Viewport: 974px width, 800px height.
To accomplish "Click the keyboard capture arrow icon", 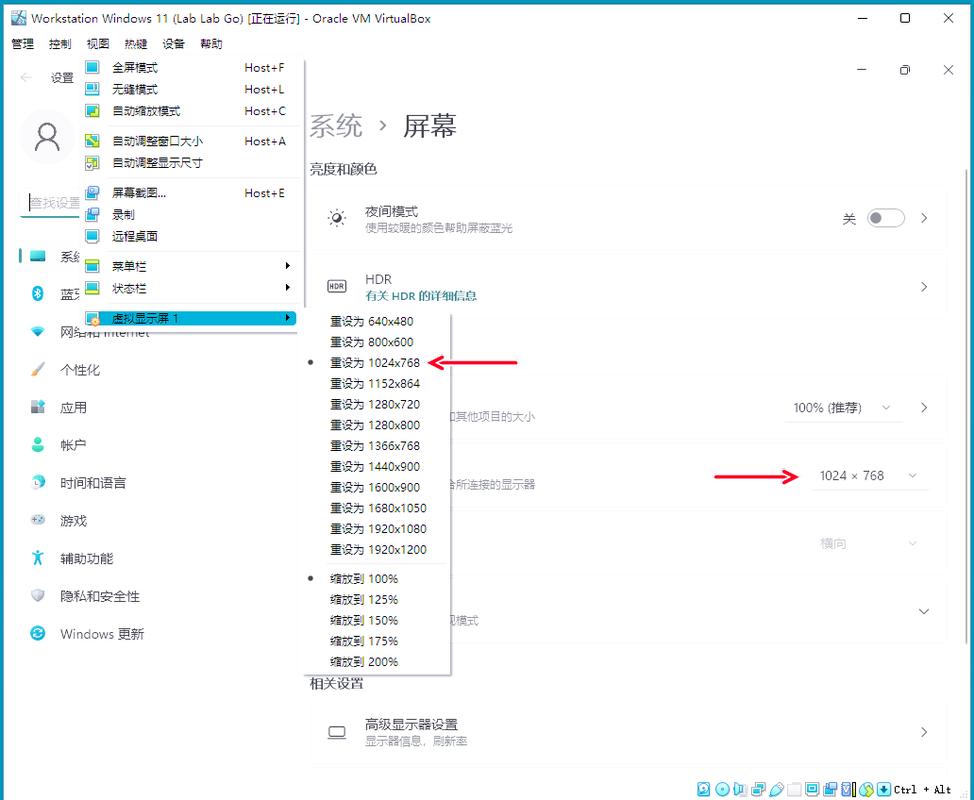I will pyautogui.click(x=883, y=789).
